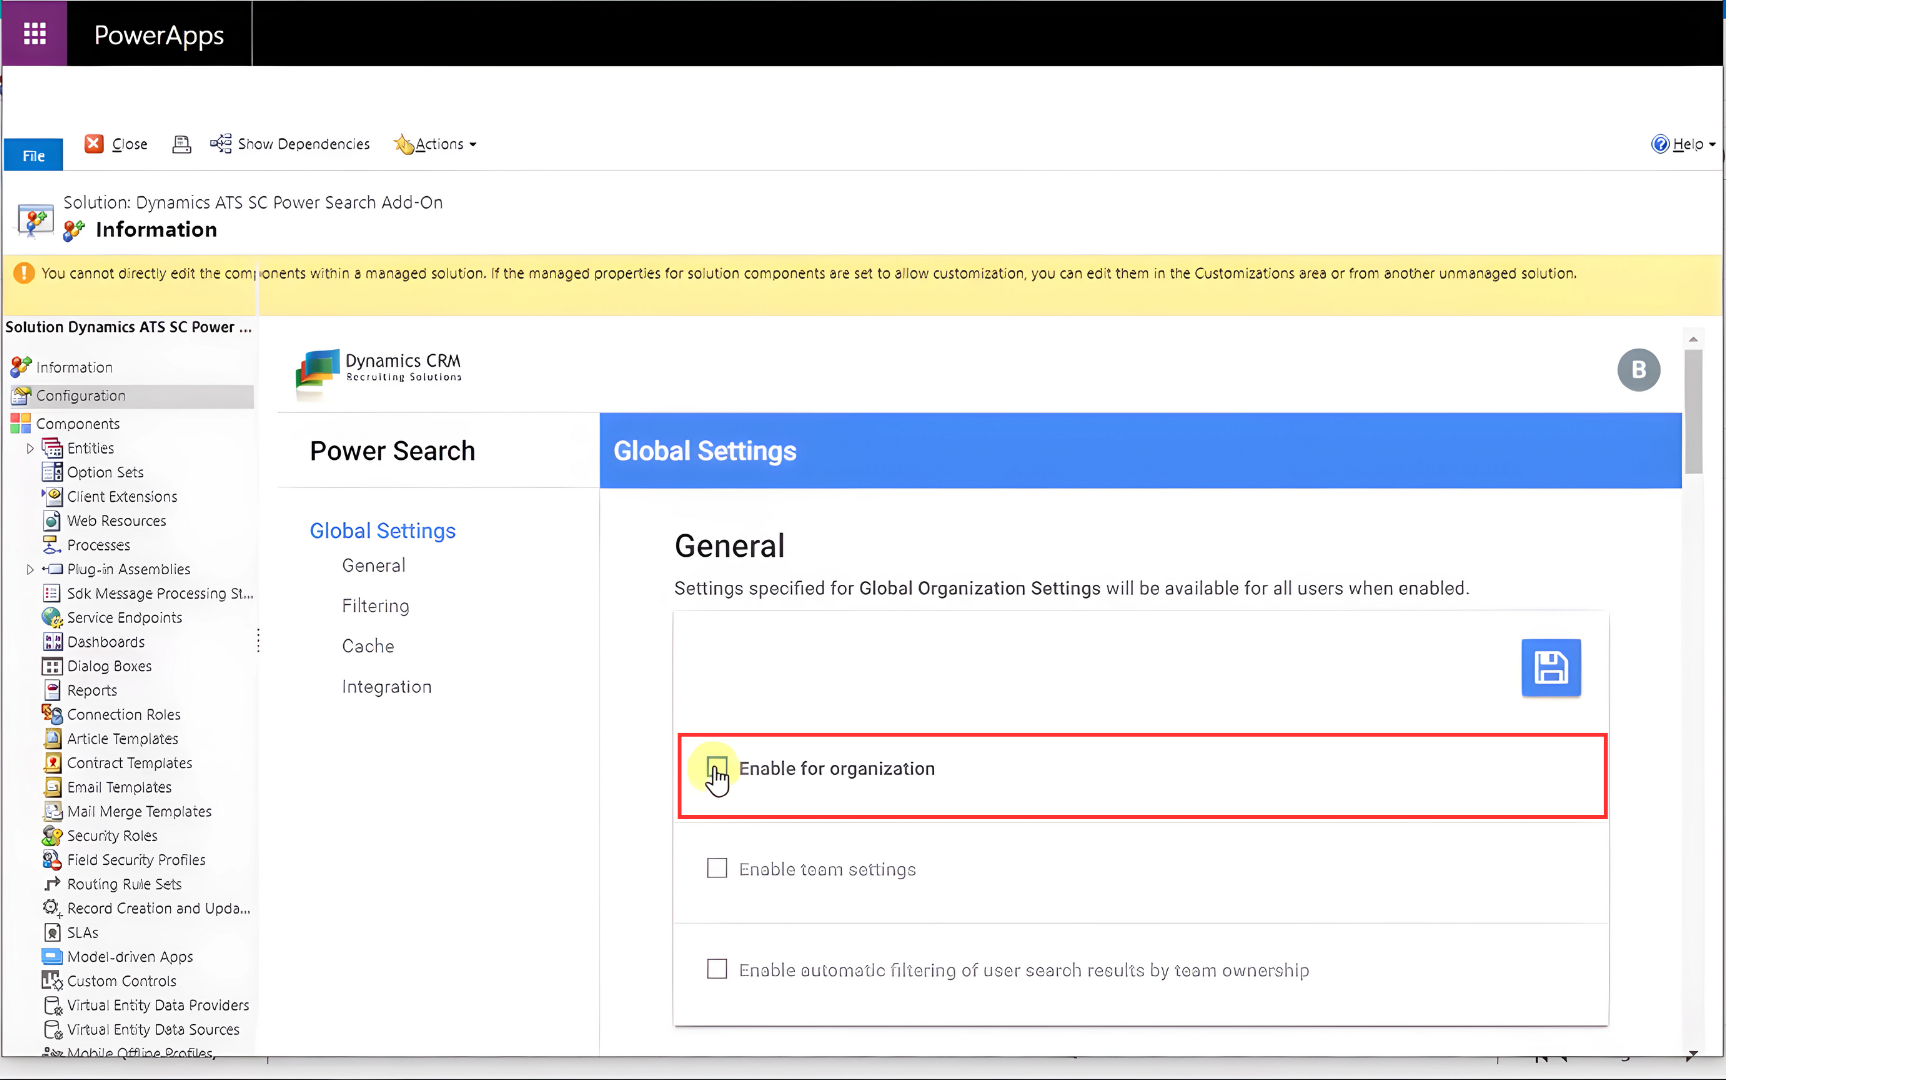
Task: Click the Field Security Profiles icon
Action: click(x=52, y=860)
